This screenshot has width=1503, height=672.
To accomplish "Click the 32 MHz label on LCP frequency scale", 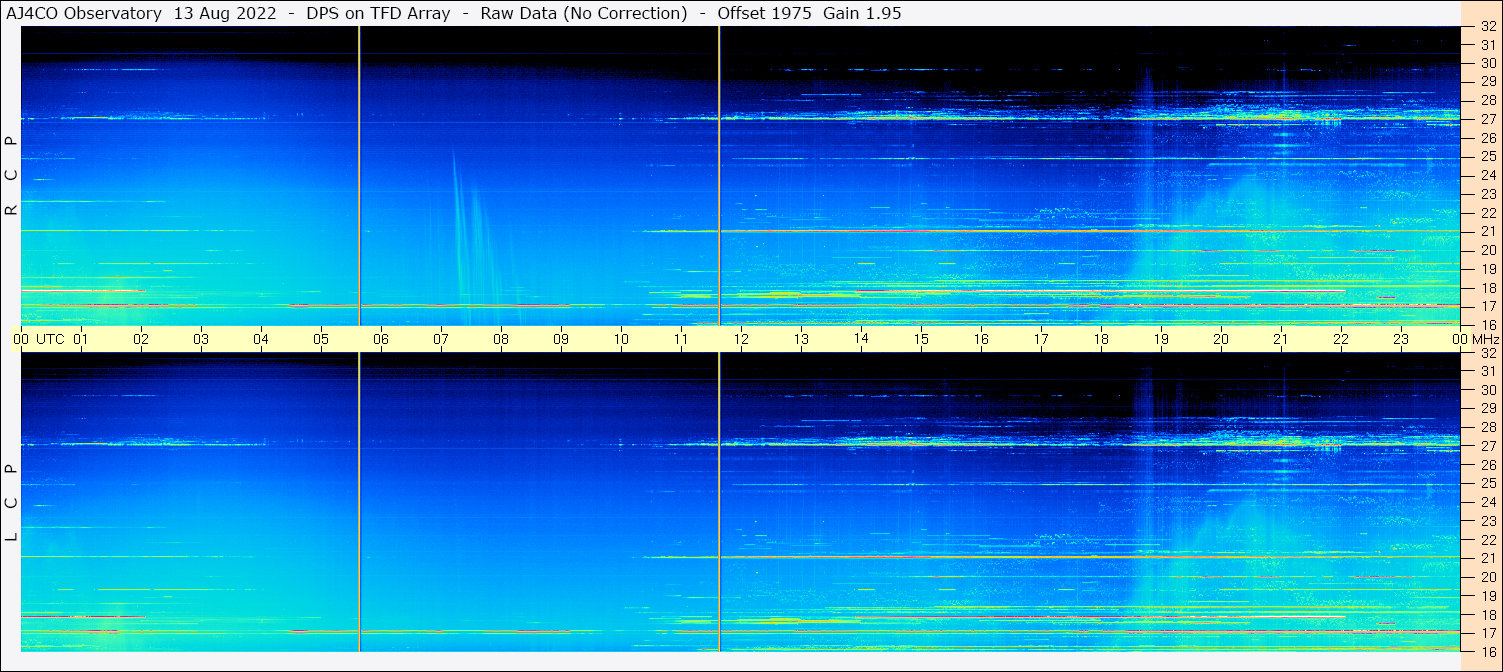I will 1487,353.
